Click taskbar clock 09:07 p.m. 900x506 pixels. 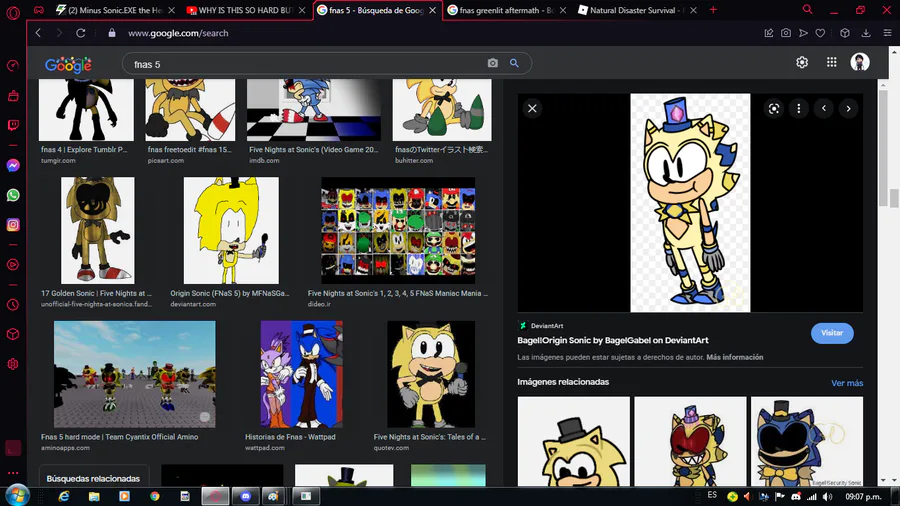(863, 497)
